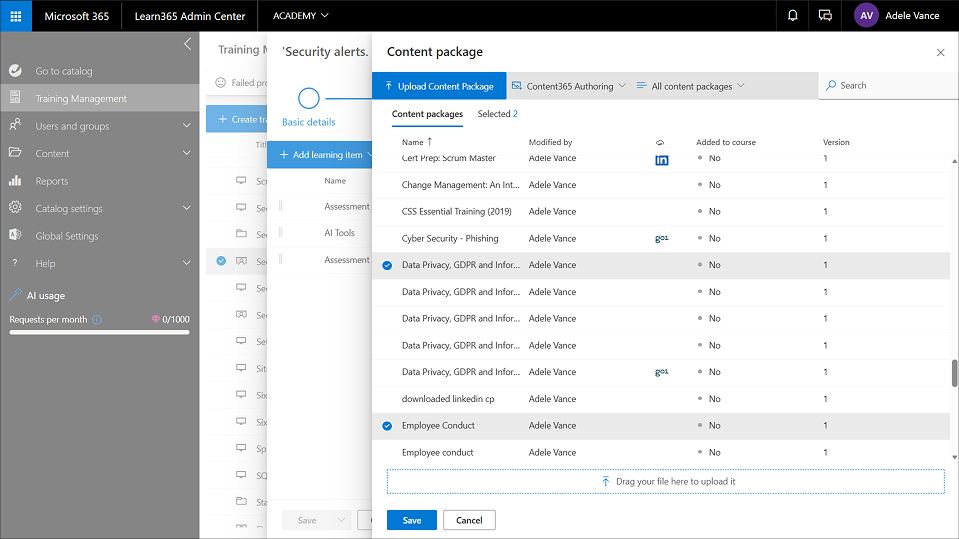This screenshot has height=539, width=959.
Task: Switch to the Selected tab
Action: 497,114
